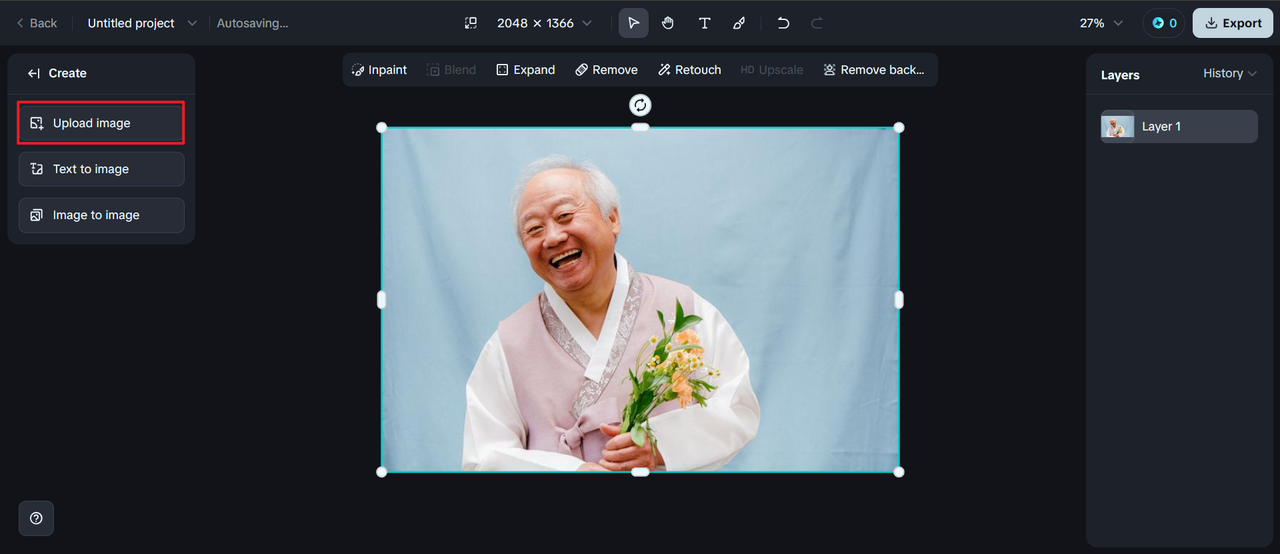Click the Export button

tap(1232, 23)
